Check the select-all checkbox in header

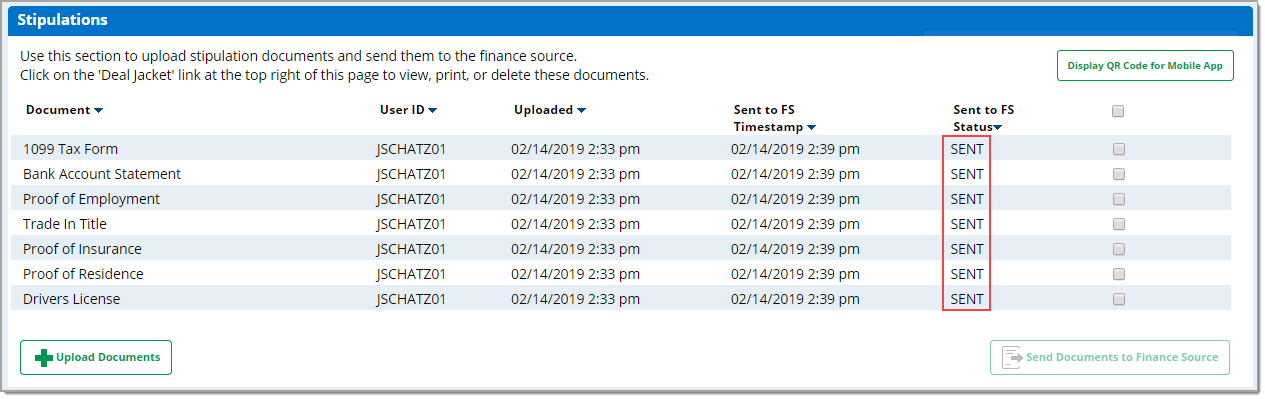(x=1118, y=111)
